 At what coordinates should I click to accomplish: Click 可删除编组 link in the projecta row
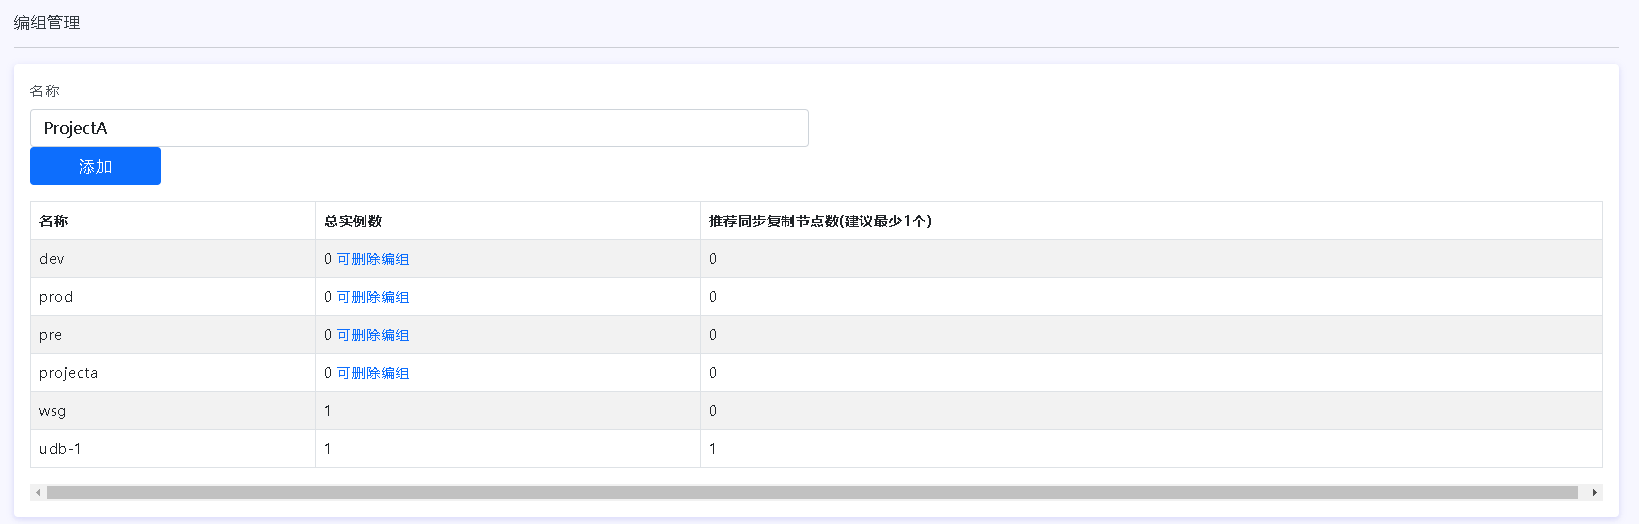[373, 373]
